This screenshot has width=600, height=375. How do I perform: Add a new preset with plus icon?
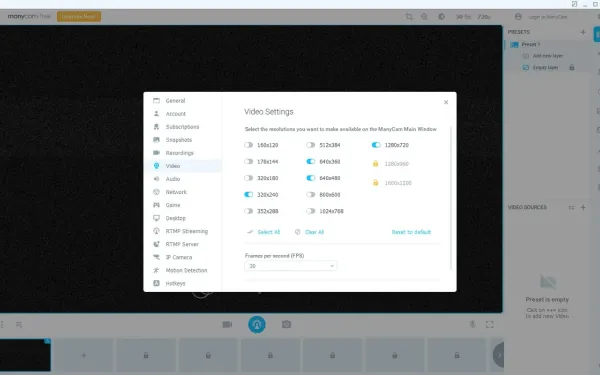tap(583, 32)
